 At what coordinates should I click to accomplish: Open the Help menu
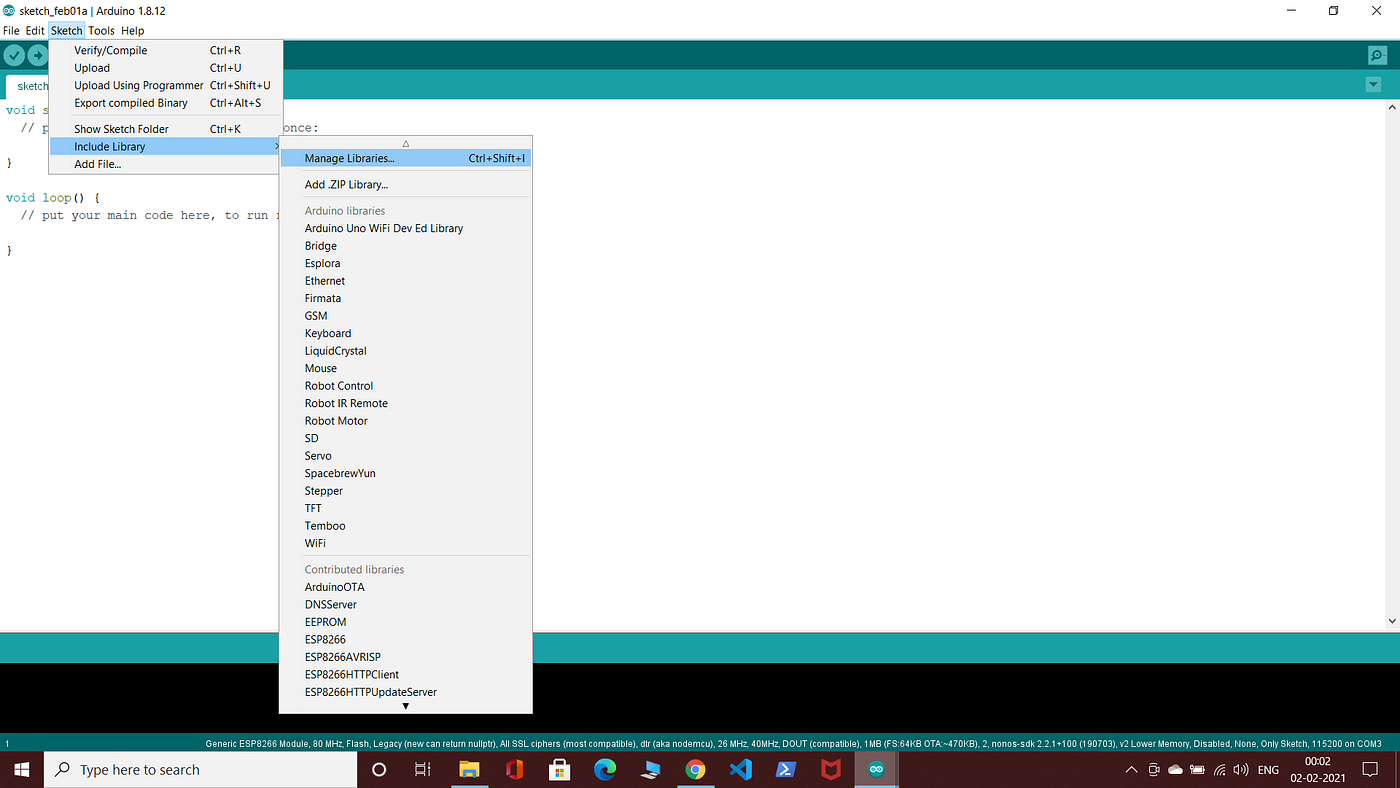coord(133,31)
